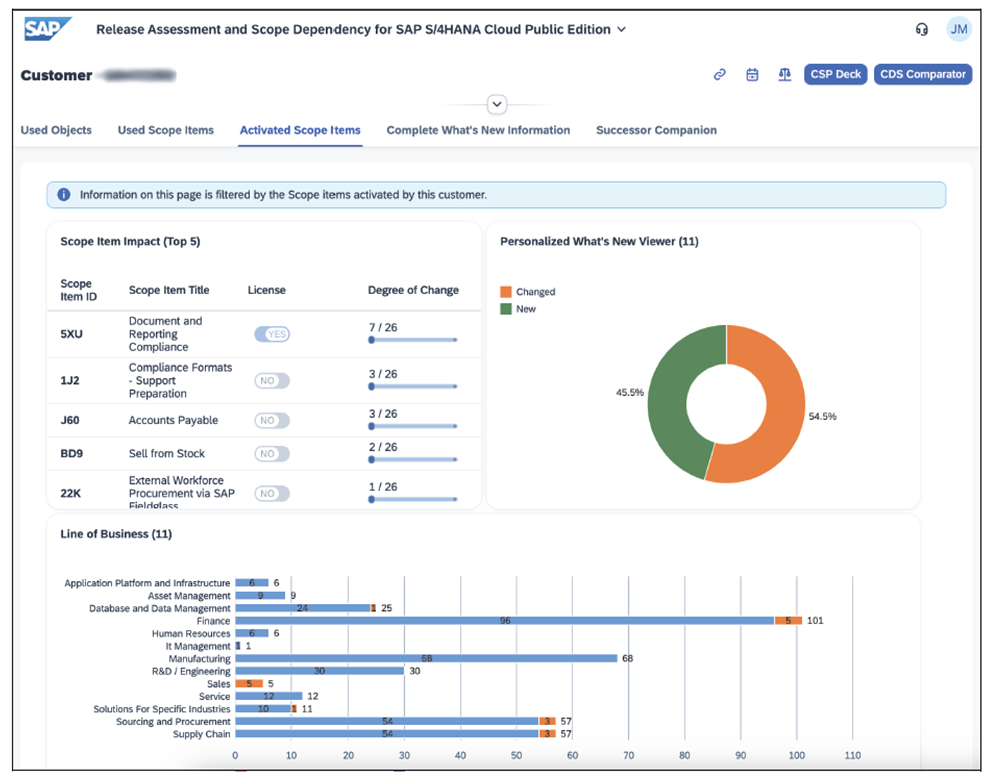Click the Finance blue bar

(x=505, y=621)
